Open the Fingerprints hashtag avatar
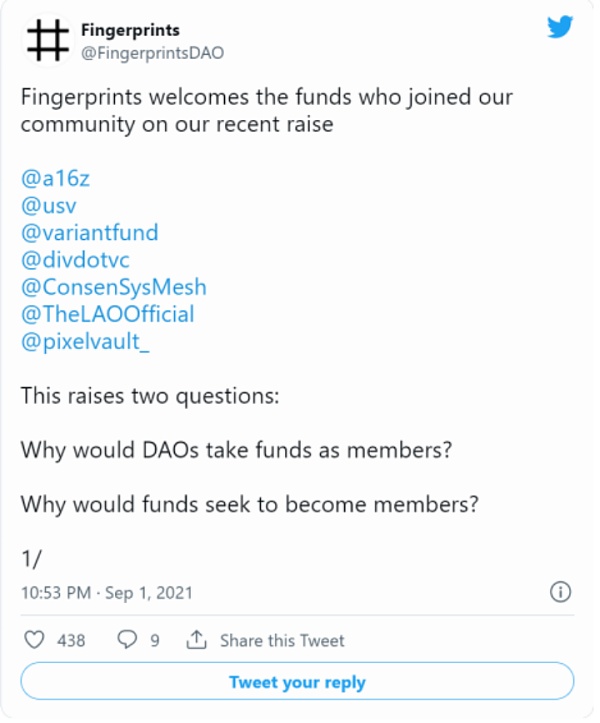This screenshot has width=600, height=723. coord(47,40)
